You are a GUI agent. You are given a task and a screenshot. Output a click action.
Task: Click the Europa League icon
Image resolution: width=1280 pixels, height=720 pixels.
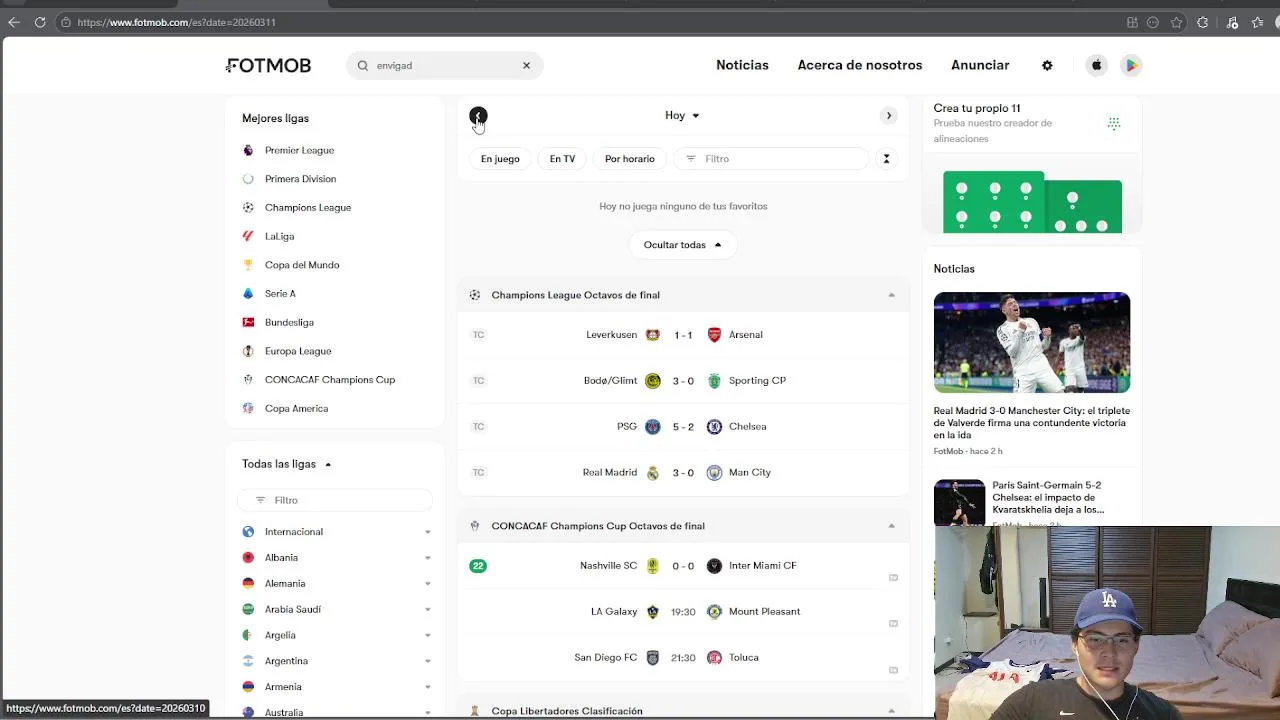[248, 351]
